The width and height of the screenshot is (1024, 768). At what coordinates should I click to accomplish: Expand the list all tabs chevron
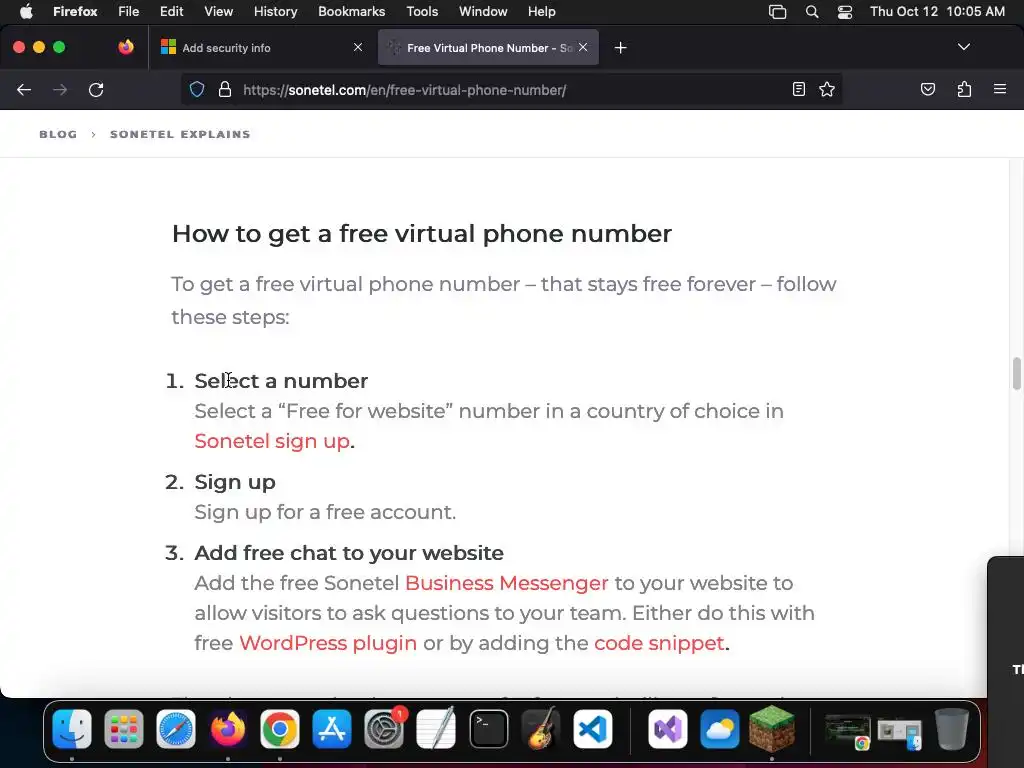tap(963, 47)
